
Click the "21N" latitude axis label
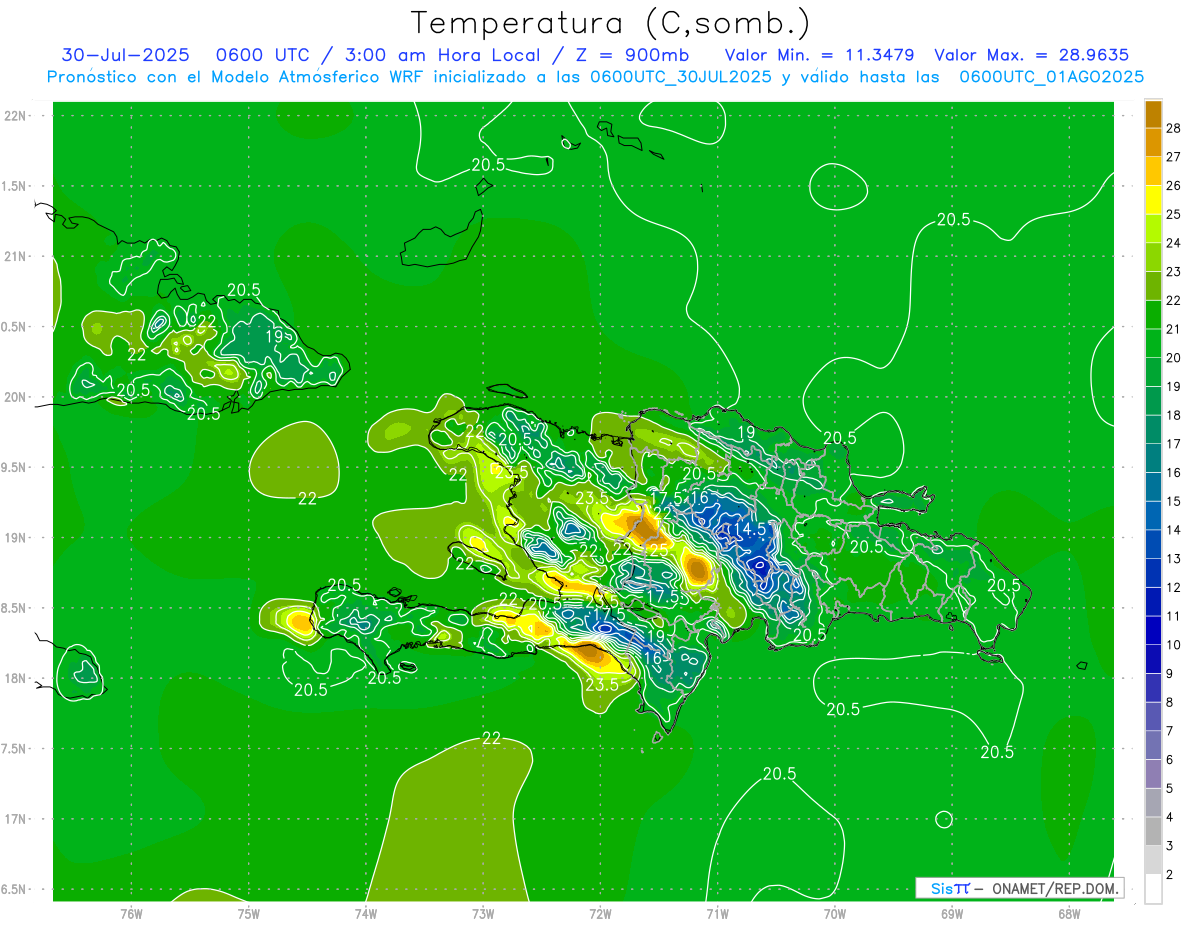[x=17, y=257]
